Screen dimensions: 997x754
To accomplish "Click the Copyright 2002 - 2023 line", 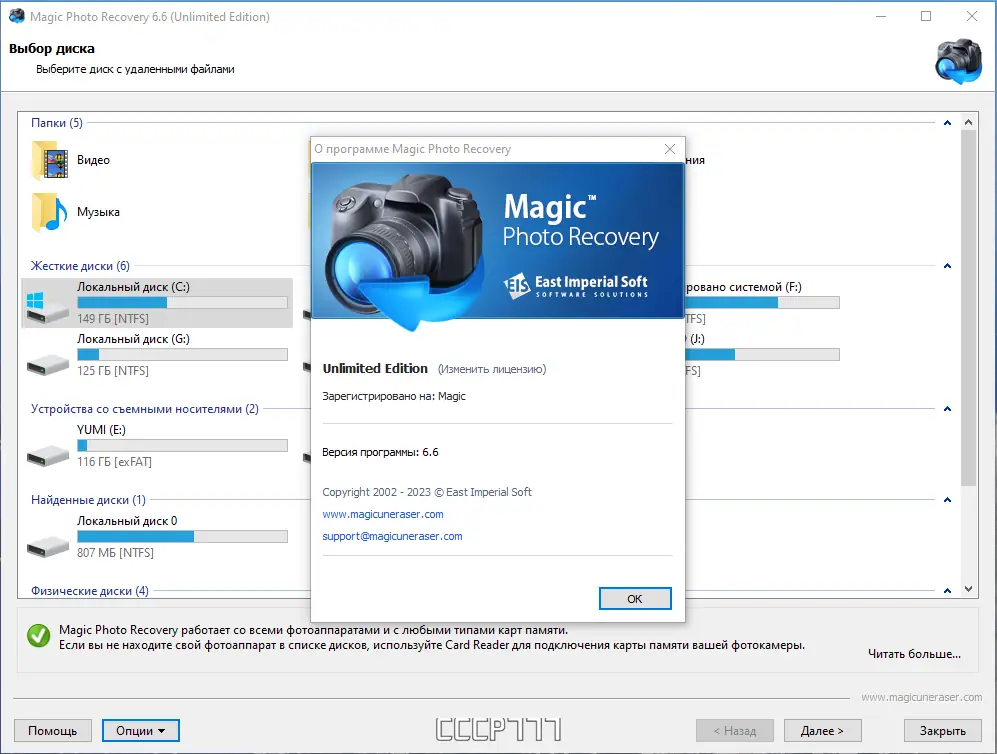I will [x=427, y=491].
